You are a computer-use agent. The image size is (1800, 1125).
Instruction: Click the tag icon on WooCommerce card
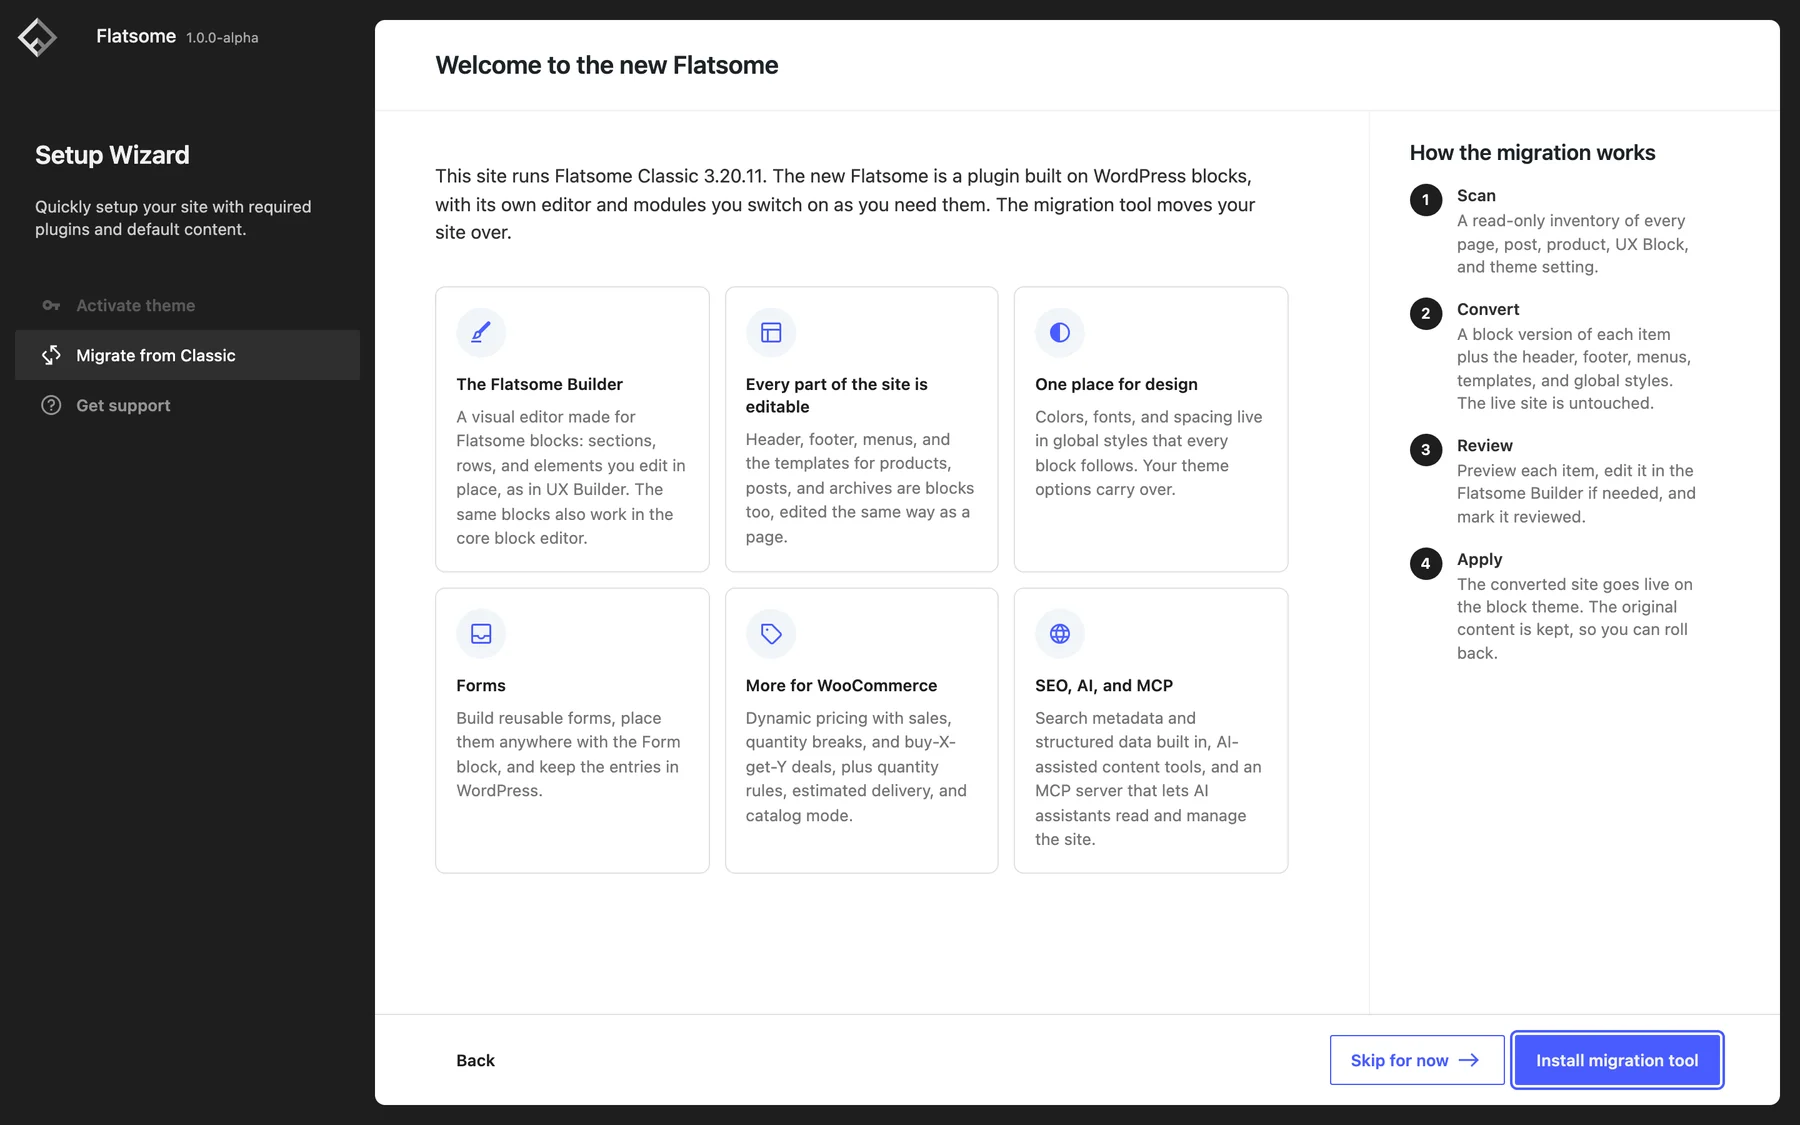771,633
